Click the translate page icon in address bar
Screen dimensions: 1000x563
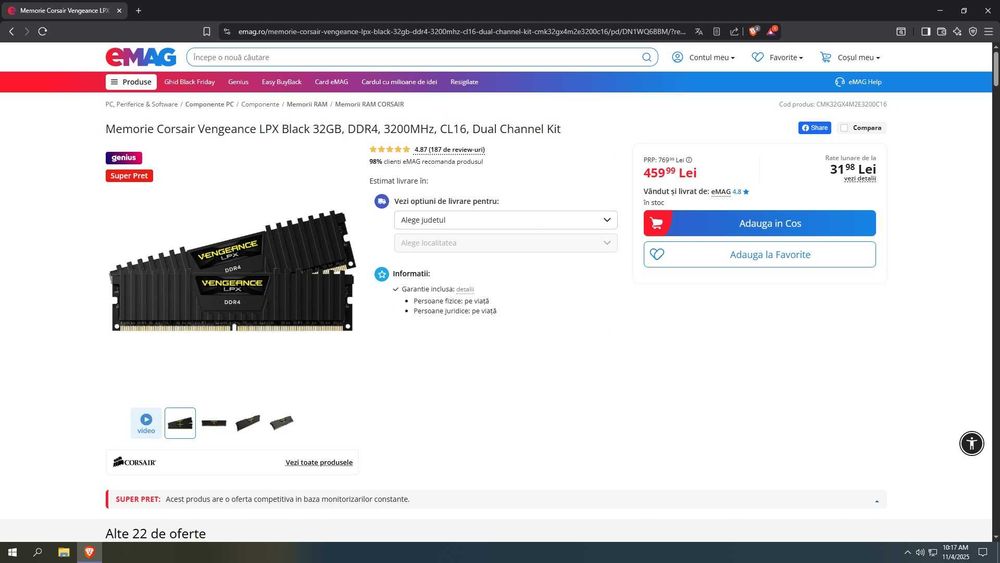pyautogui.click(x=699, y=31)
